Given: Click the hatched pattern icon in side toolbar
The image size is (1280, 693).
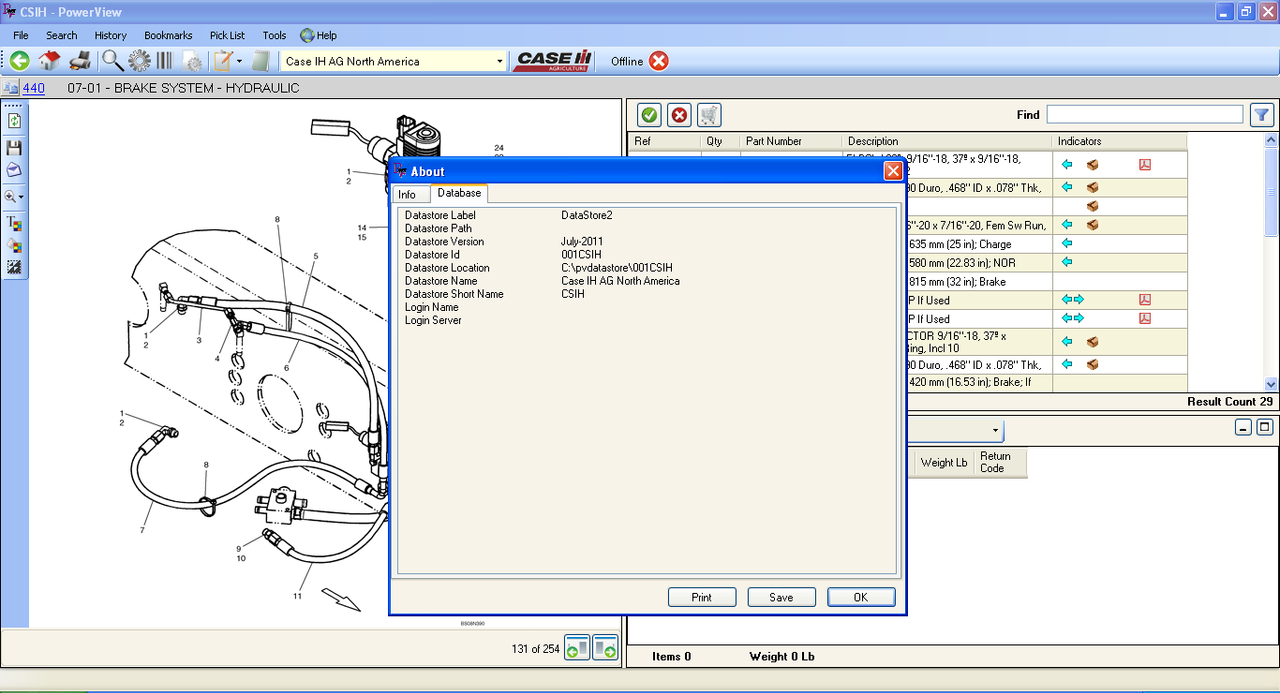Looking at the screenshot, I should (14, 267).
